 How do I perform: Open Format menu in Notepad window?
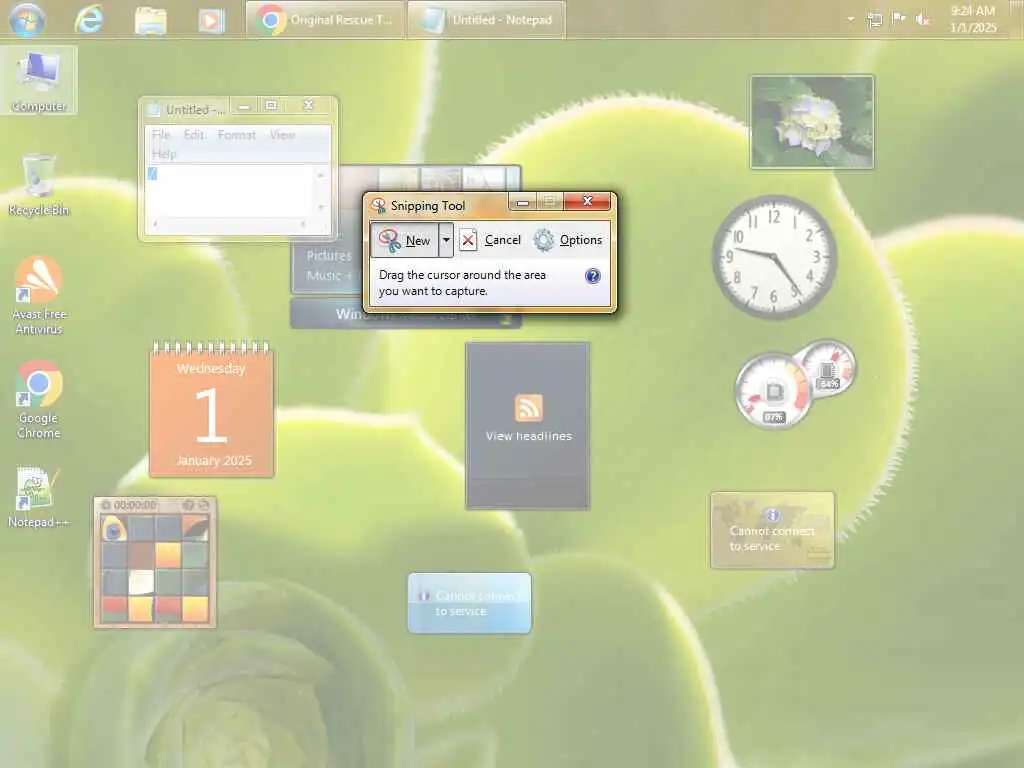tap(236, 135)
